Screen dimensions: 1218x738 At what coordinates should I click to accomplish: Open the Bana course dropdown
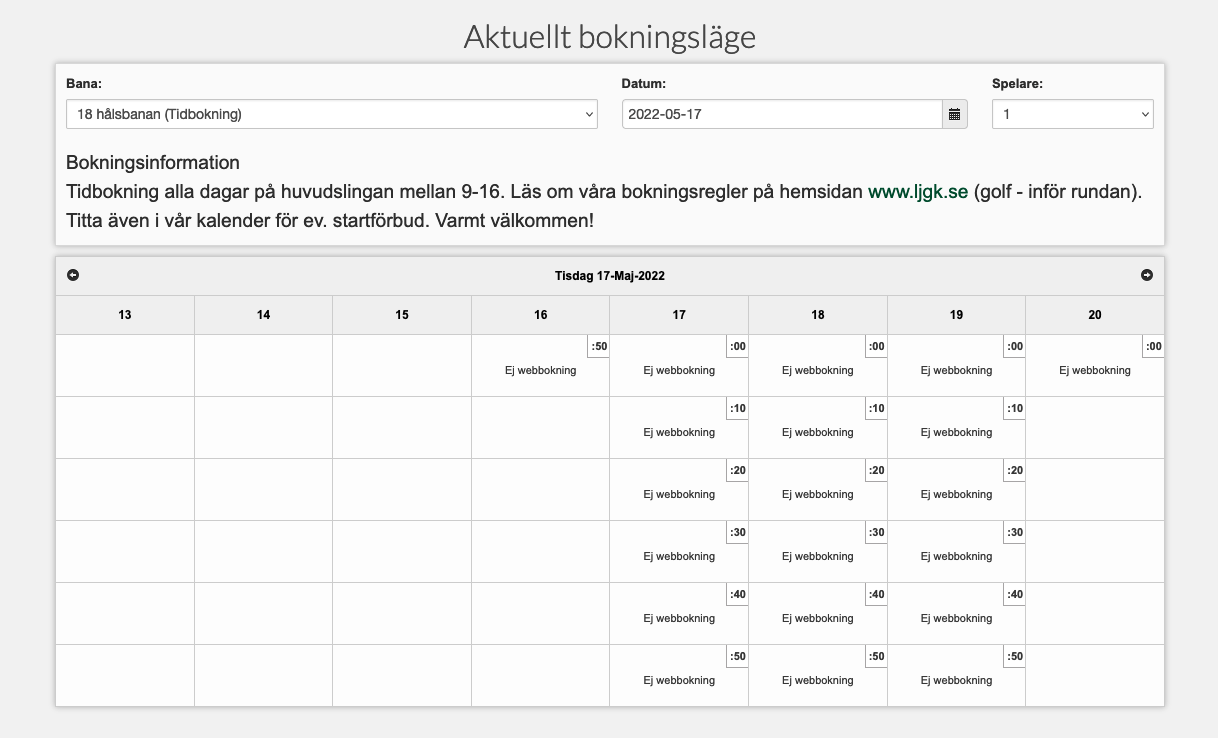point(332,114)
